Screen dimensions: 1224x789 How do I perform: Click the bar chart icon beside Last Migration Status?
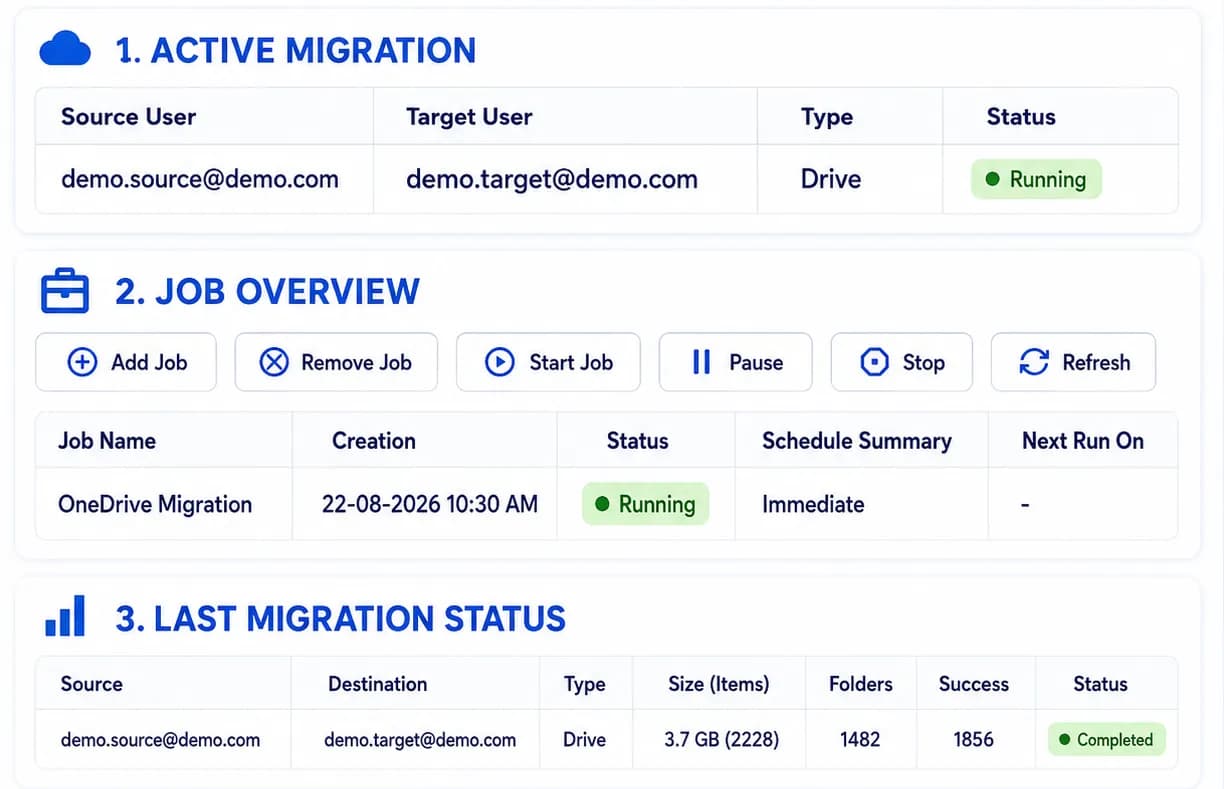click(x=65, y=616)
